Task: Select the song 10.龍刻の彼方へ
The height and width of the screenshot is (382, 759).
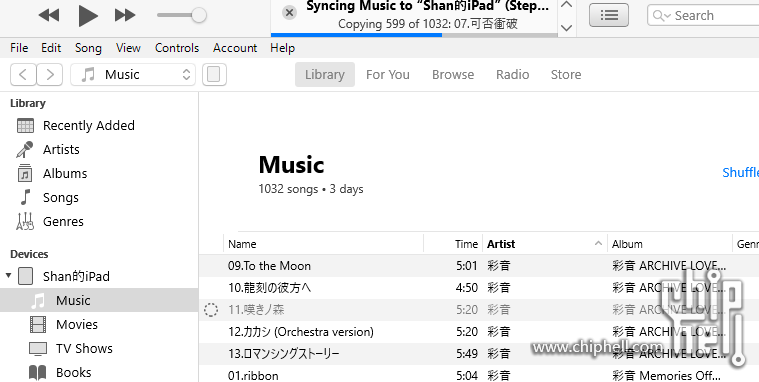Action: coord(269,288)
